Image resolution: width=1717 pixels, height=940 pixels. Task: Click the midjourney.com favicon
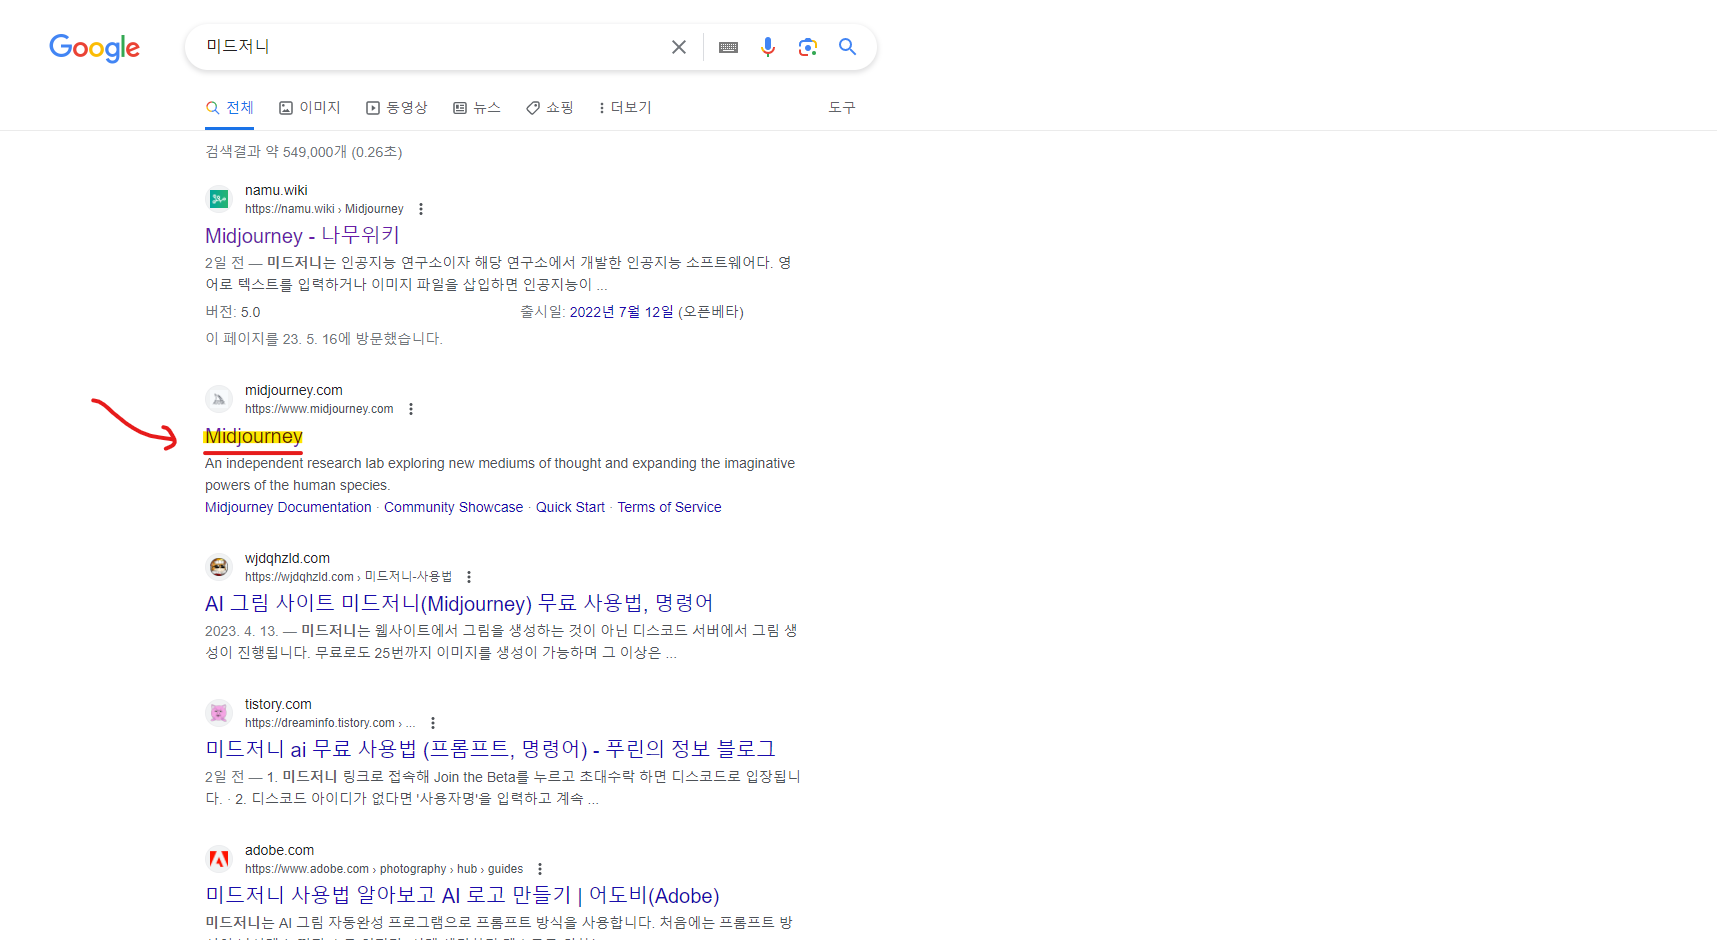219,399
